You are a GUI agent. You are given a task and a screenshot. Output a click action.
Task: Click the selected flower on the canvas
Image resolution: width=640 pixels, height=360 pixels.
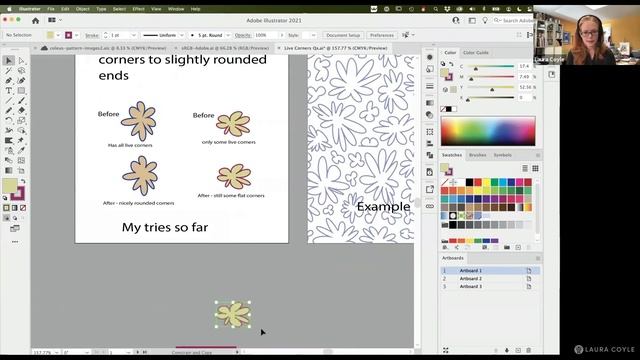pyautogui.click(x=233, y=314)
